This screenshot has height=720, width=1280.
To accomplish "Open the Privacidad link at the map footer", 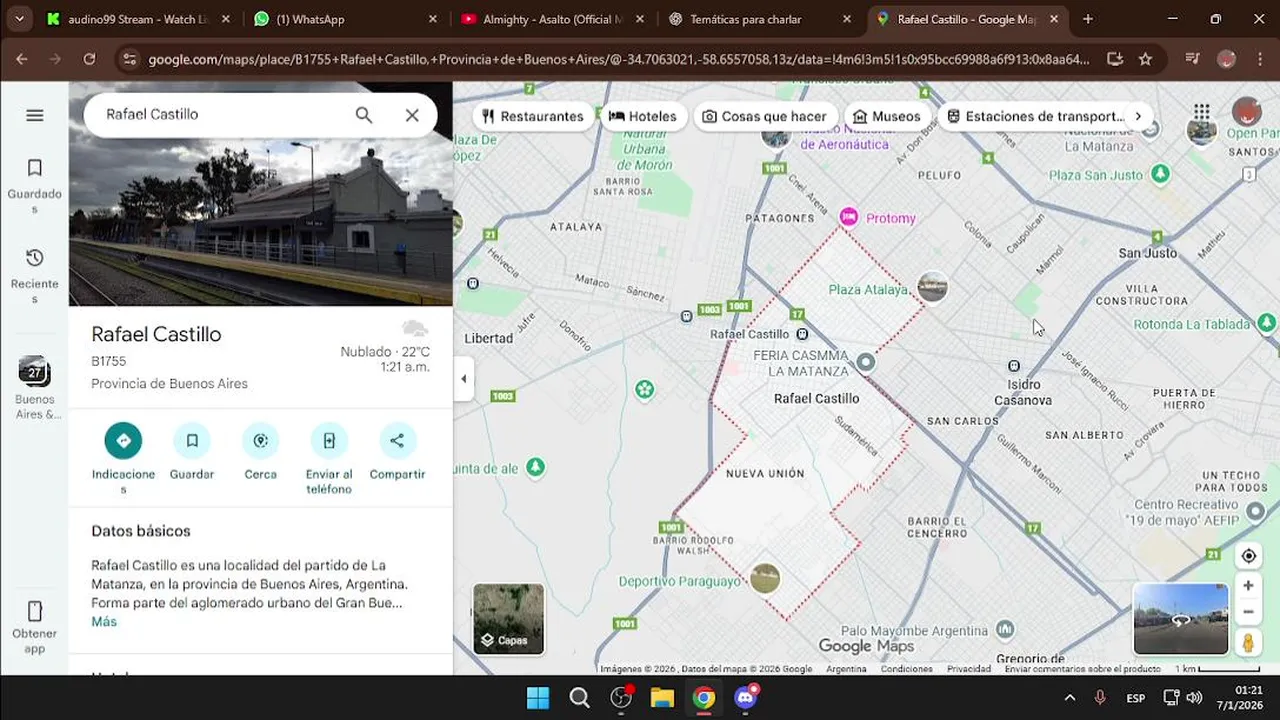I will [x=969, y=669].
